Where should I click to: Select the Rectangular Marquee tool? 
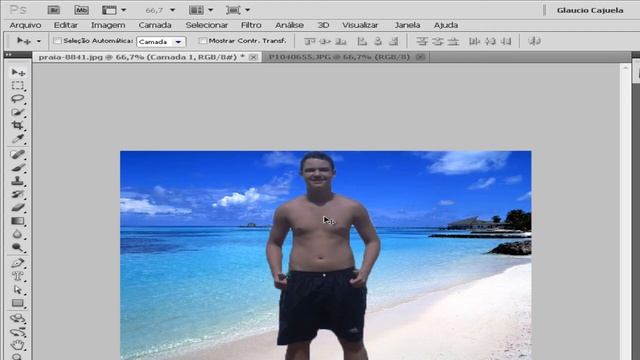point(18,85)
